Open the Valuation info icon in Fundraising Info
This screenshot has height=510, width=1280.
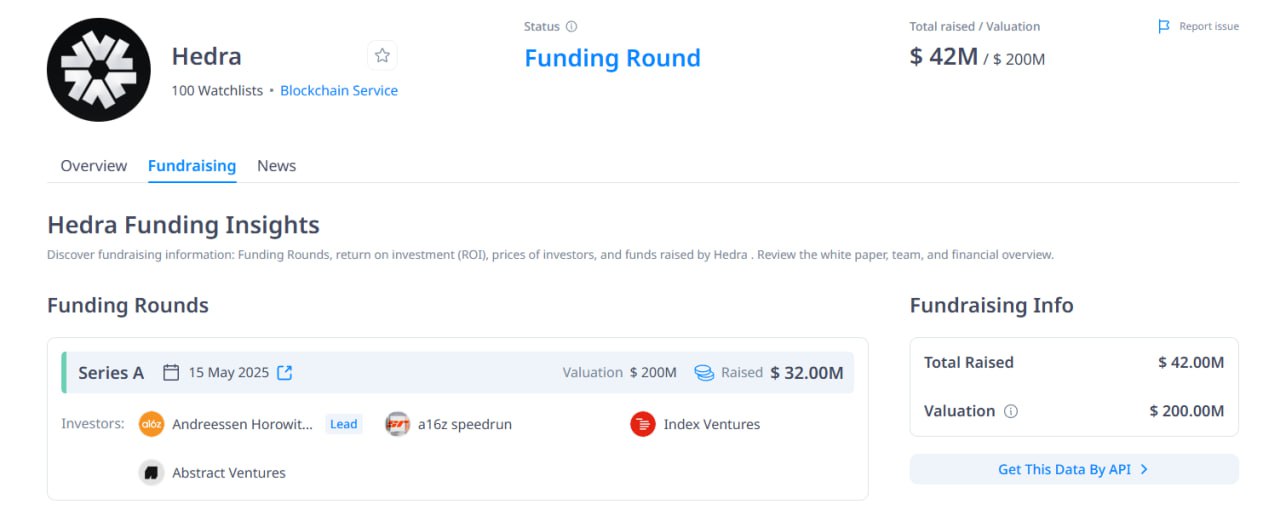pos(1011,411)
